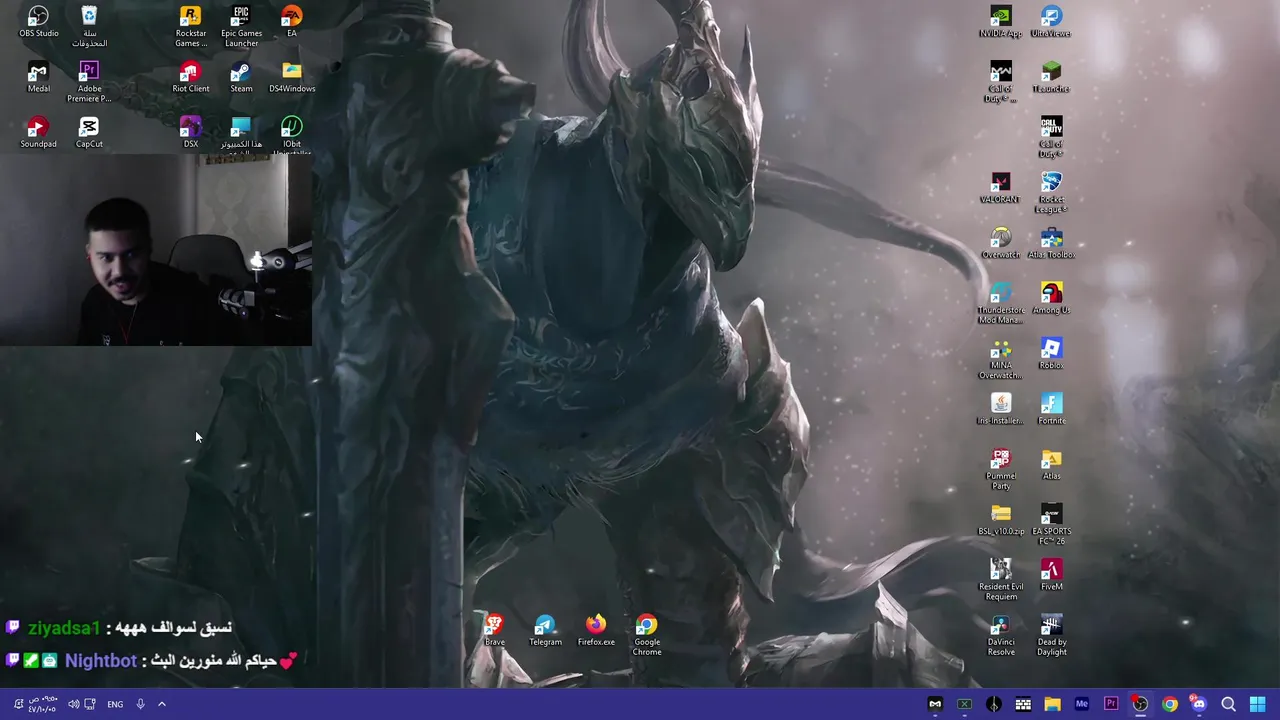The width and height of the screenshot is (1280, 720).
Task: Select the Adobe Premiere Pro desktop shortcut
Action: pyautogui.click(x=89, y=82)
